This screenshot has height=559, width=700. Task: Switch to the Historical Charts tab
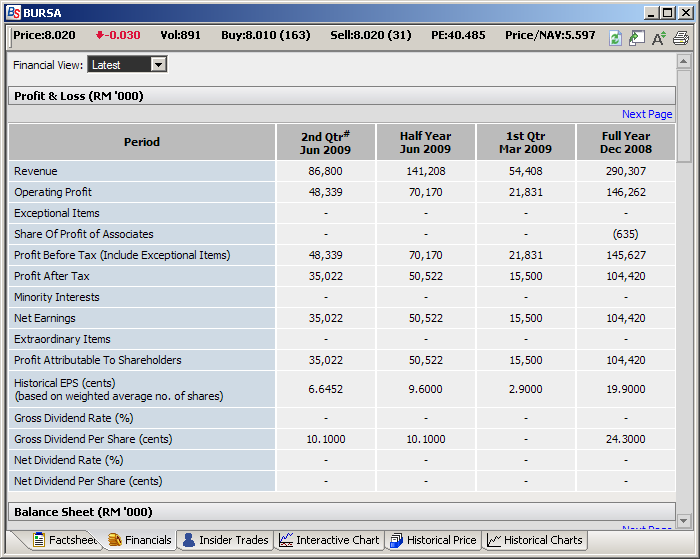click(x=535, y=540)
